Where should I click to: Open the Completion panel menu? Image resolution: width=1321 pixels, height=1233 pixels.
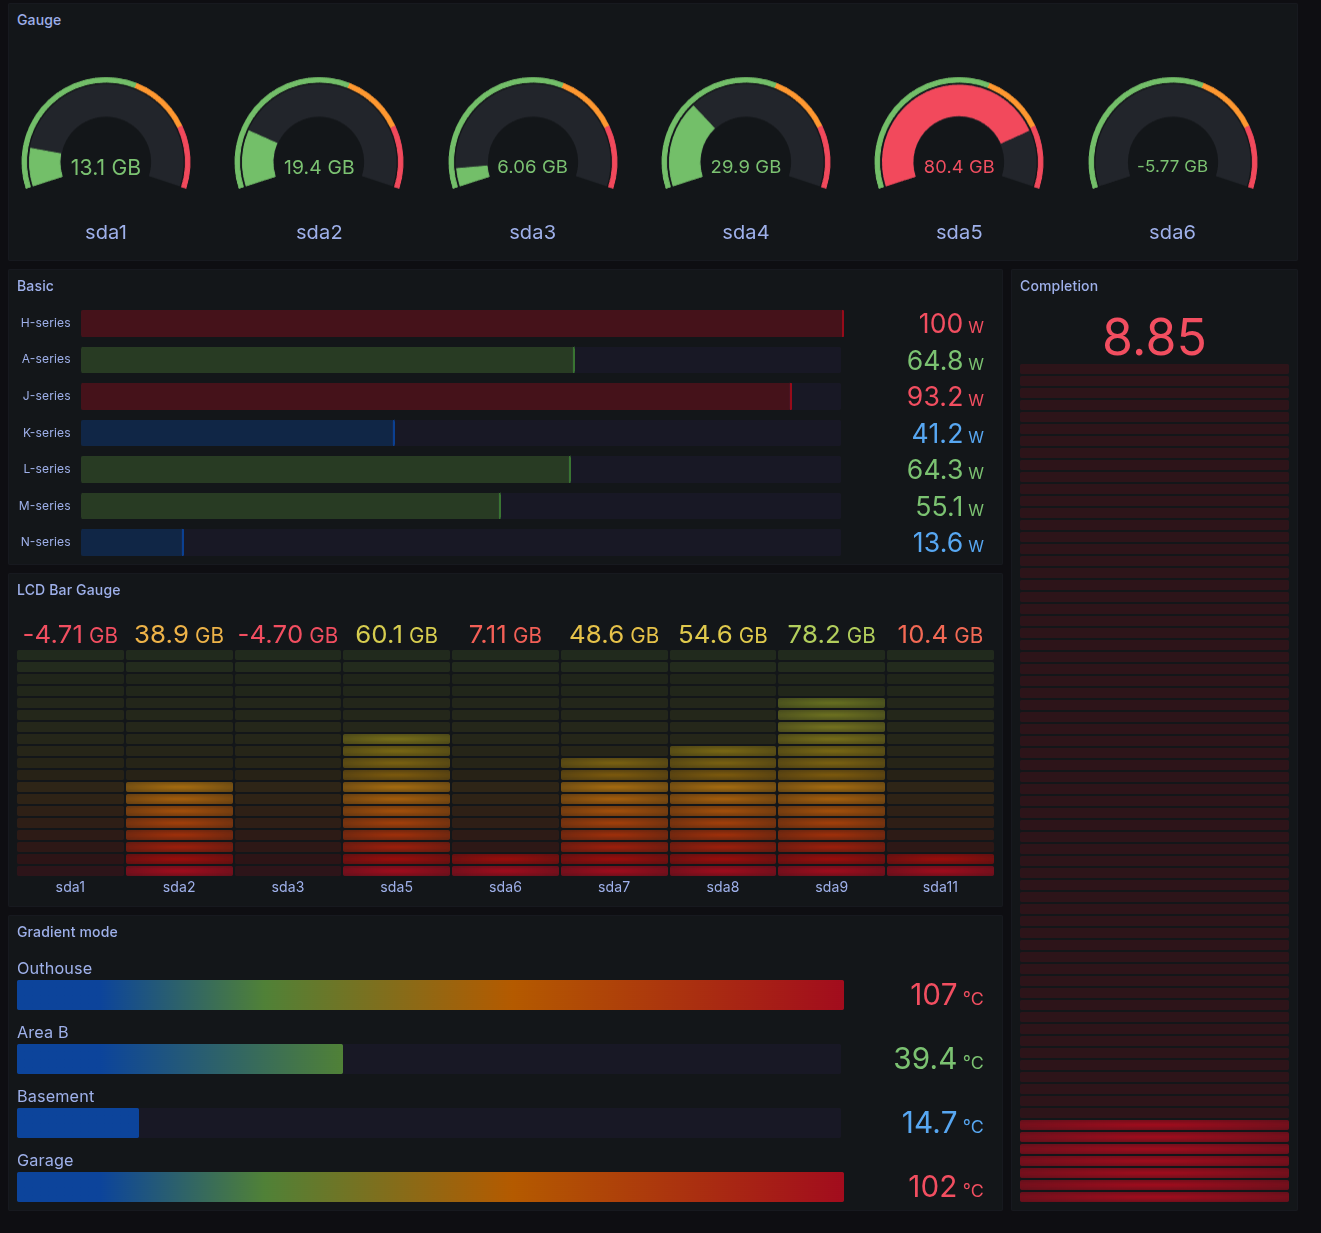(x=1059, y=286)
